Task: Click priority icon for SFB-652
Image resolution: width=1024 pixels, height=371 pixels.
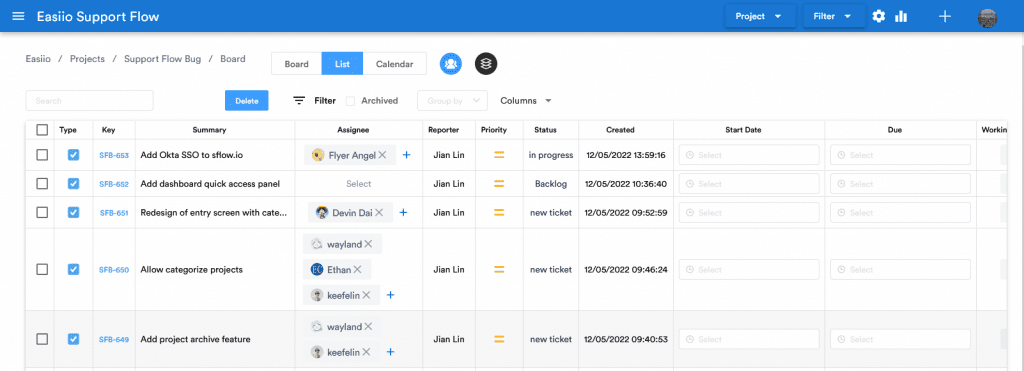Action: click(x=499, y=184)
